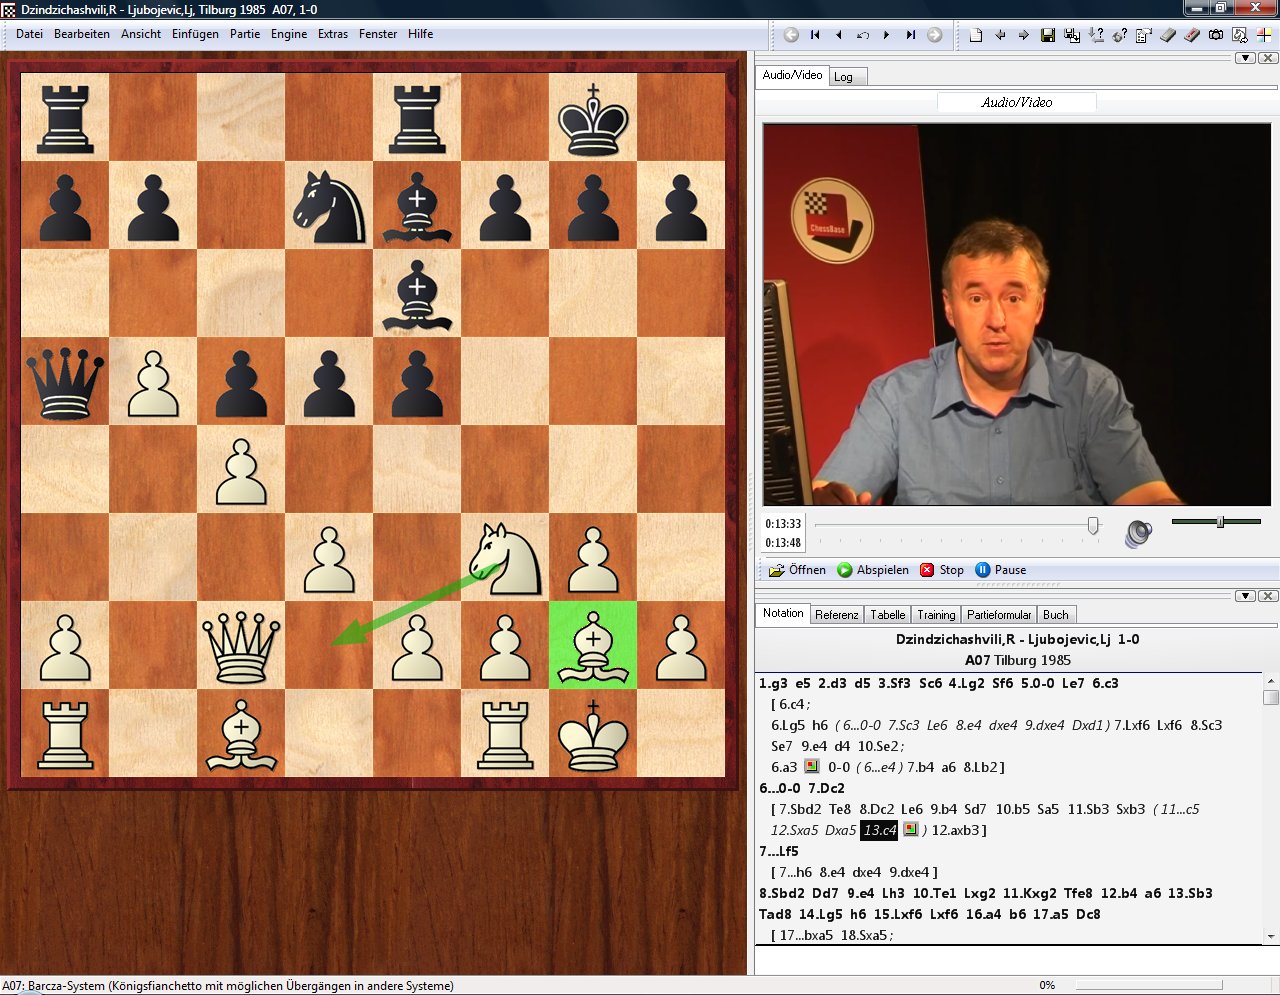
Task: Create a new game with blank page icon
Action: click(x=976, y=35)
